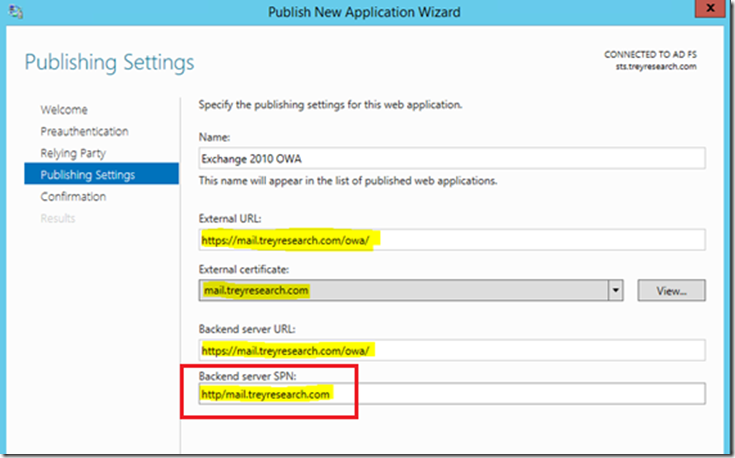Click the 'External certificate:' label

tap(244, 270)
